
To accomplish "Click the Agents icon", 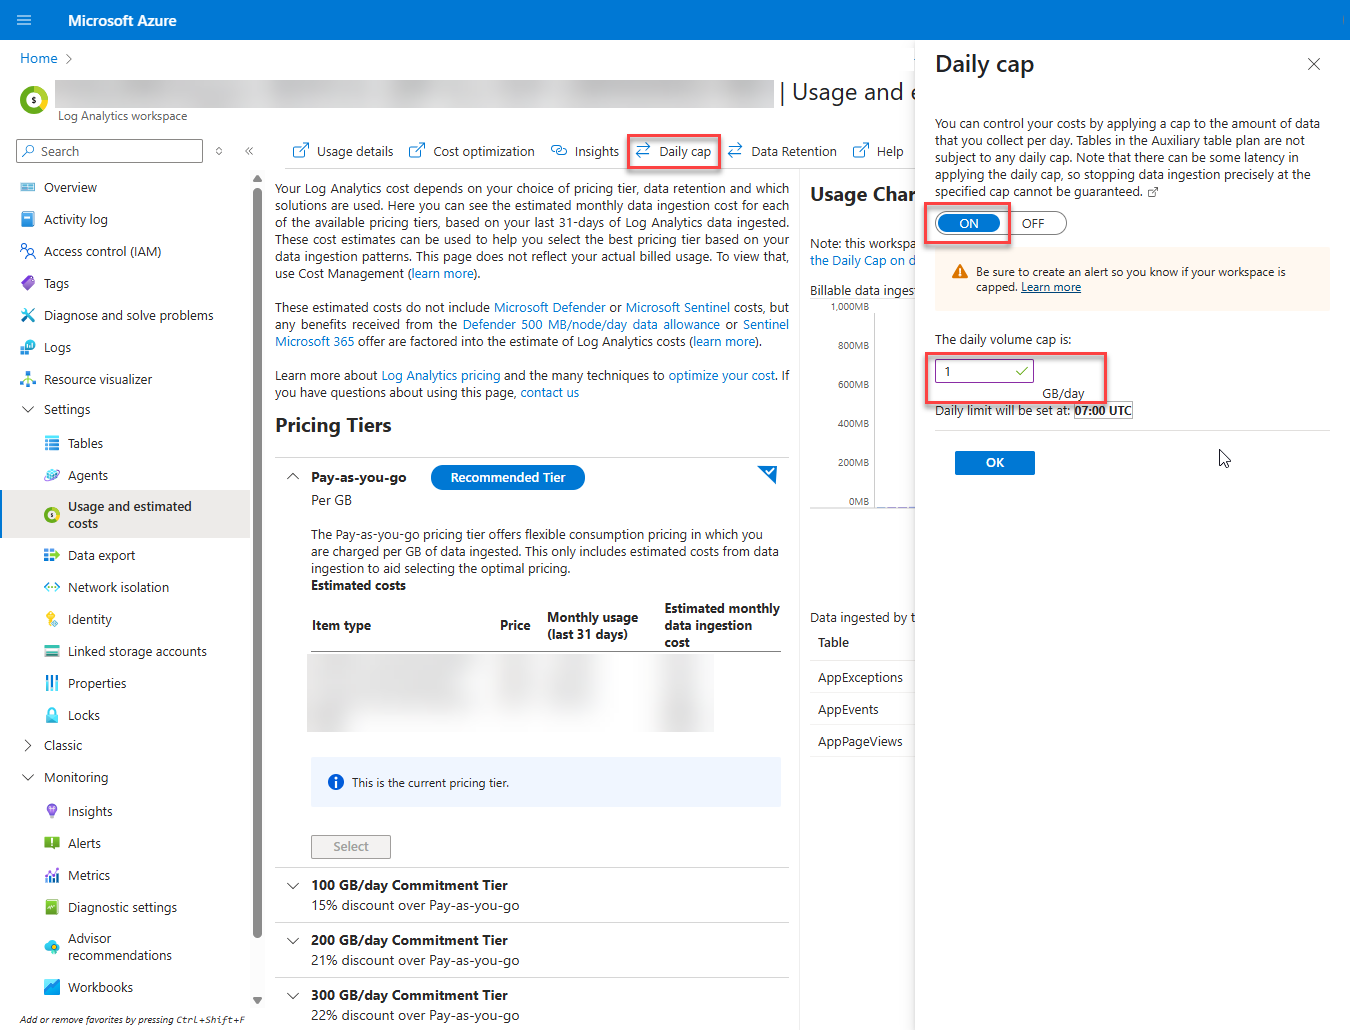I will click(52, 475).
